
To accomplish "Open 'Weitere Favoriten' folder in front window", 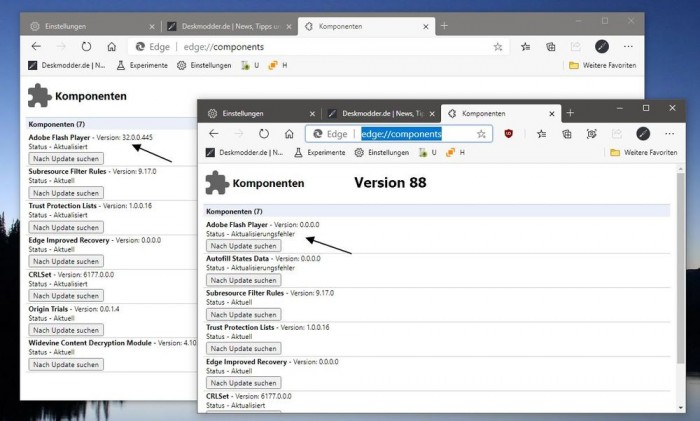I will 643,153.
